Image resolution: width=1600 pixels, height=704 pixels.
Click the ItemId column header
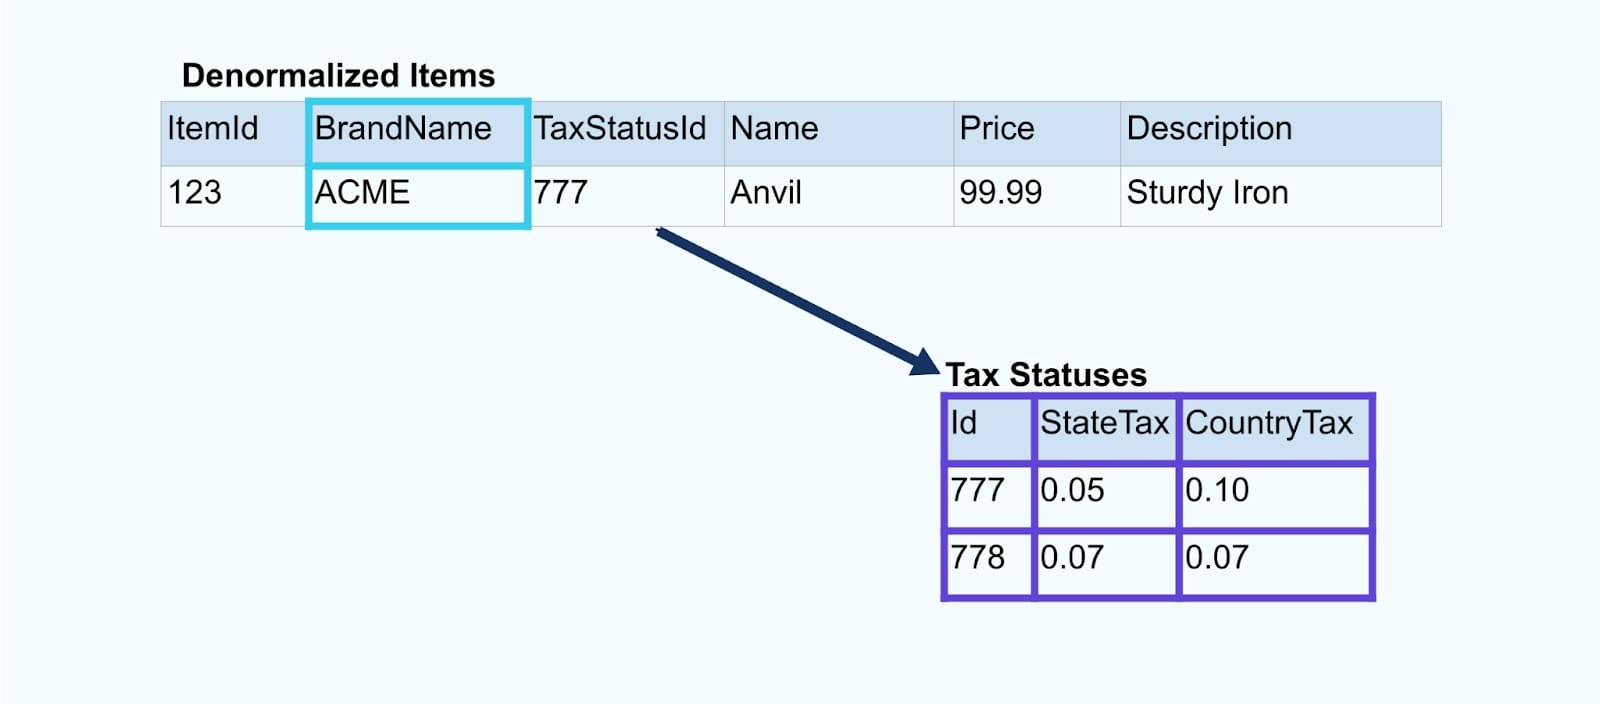pos(234,133)
